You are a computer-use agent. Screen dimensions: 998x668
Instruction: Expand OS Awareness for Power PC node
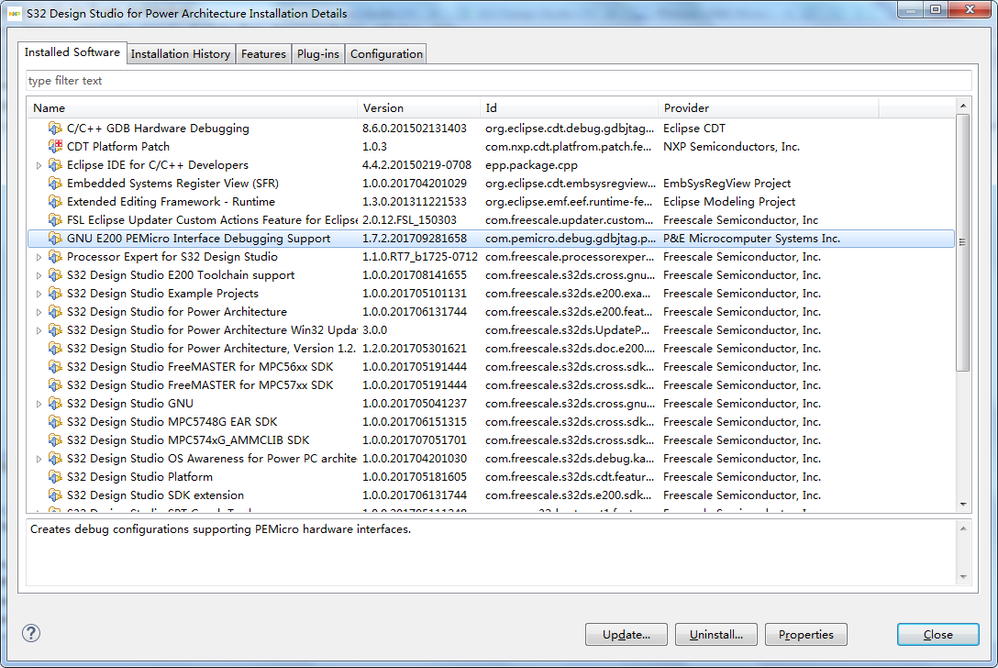[39, 459]
